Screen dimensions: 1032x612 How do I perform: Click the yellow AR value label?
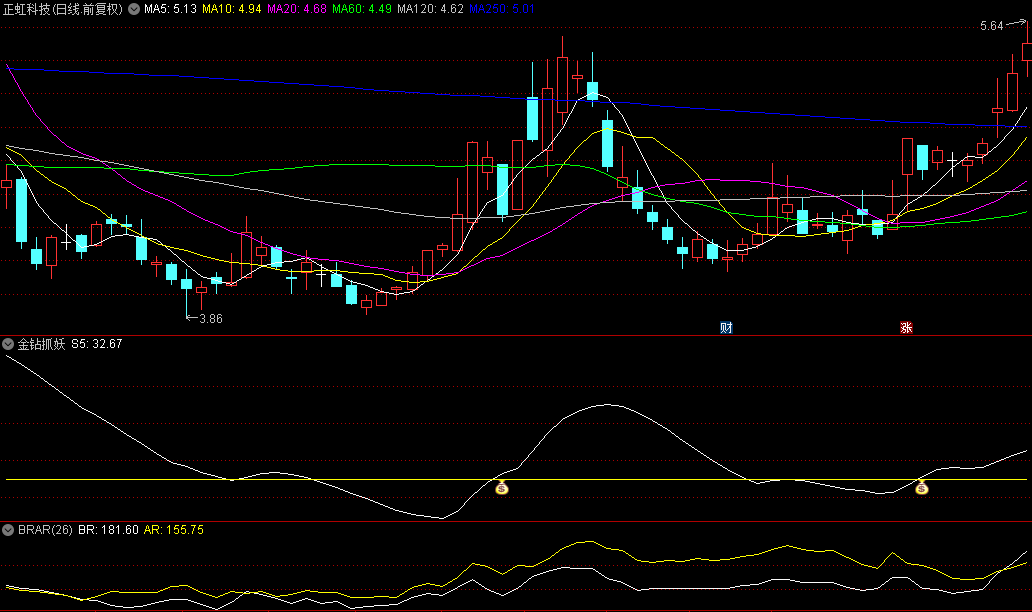pyautogui.click(x=174, y=529)
